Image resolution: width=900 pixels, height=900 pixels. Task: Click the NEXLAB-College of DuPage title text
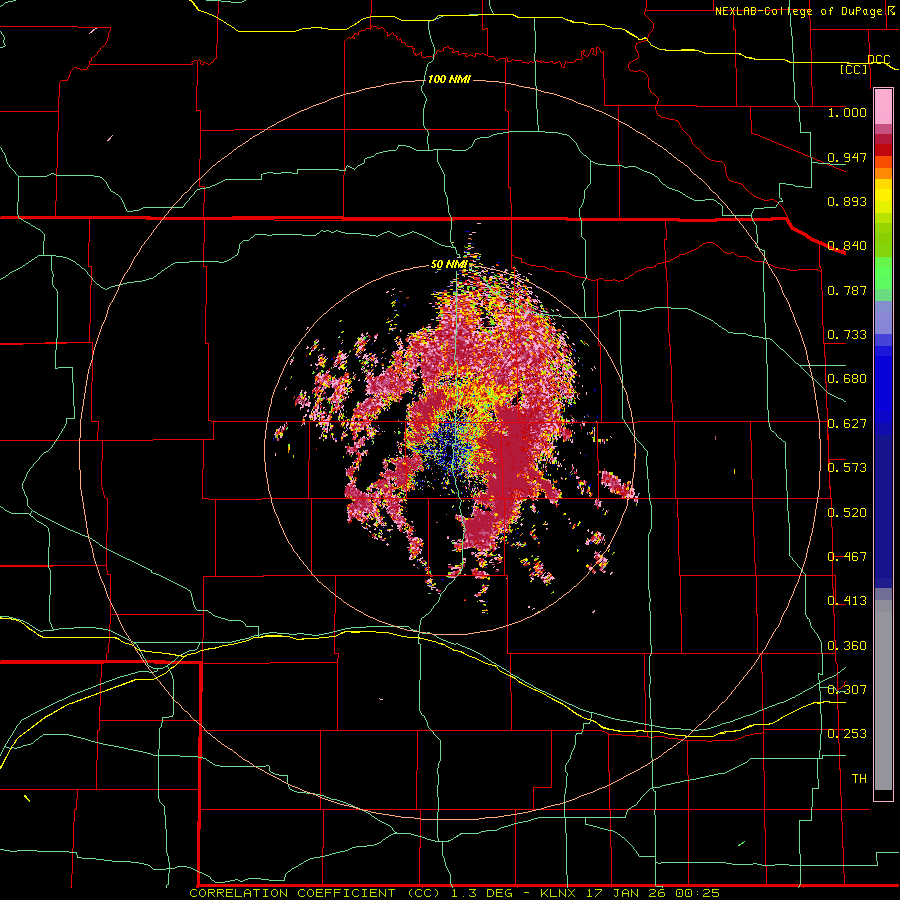click(799, 11)
